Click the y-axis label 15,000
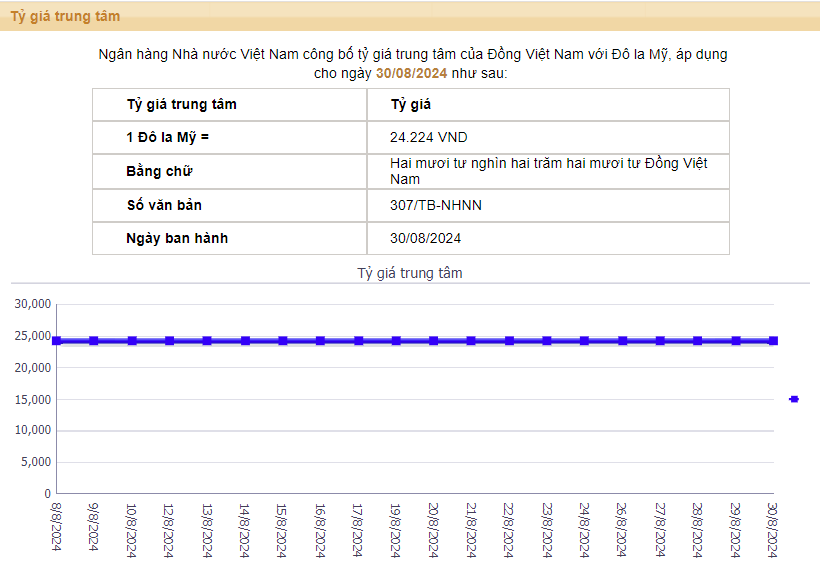 (32, 400)
